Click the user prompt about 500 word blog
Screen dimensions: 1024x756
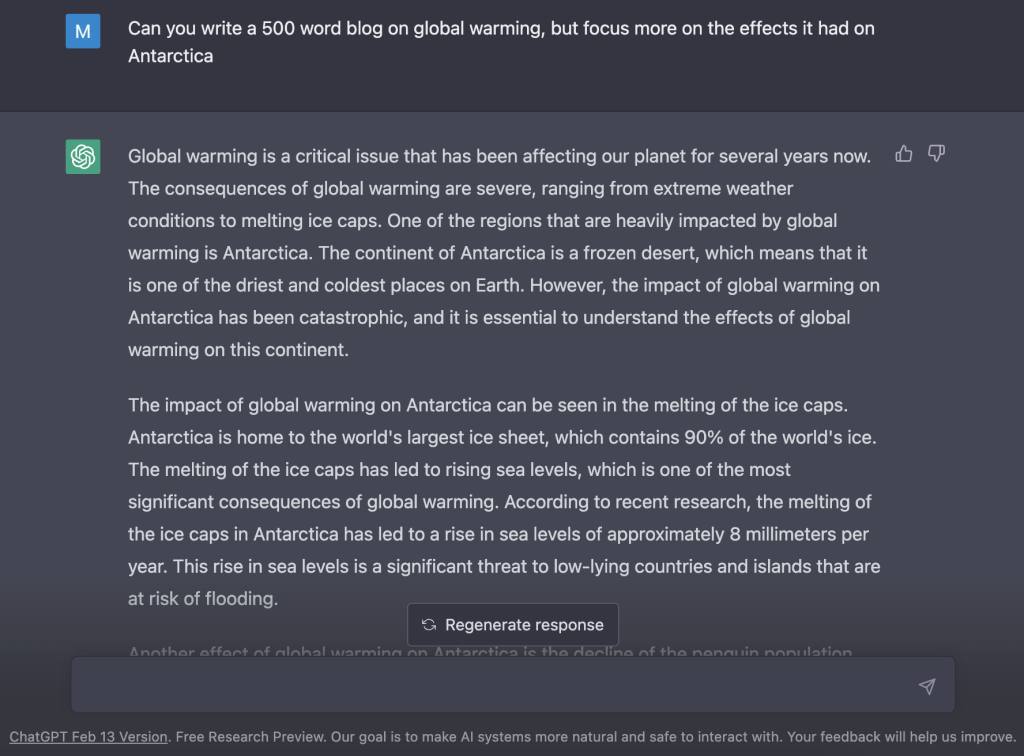coord(501,42)
